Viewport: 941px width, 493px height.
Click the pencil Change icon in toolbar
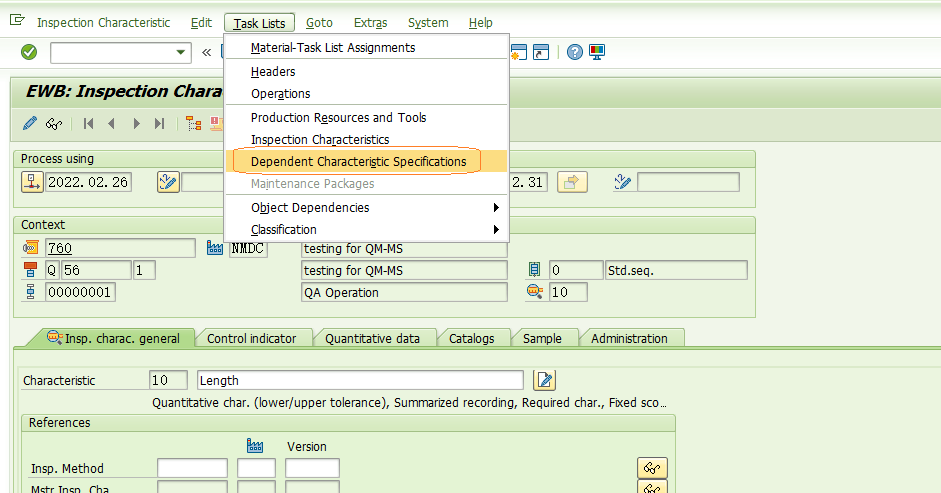point(29,124)
